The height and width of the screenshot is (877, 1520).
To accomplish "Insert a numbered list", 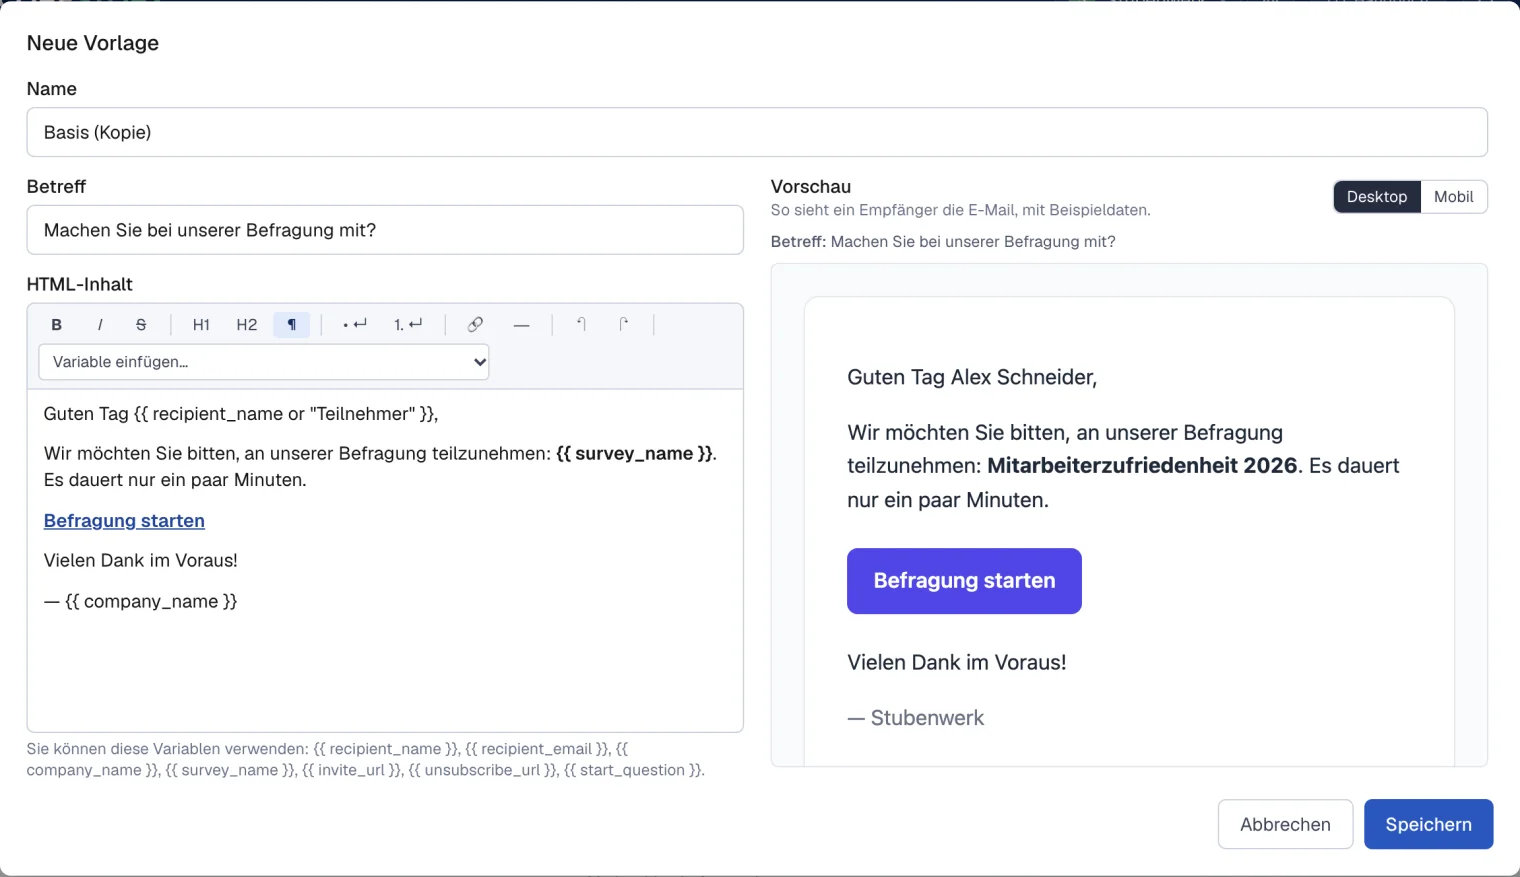I will [408, 325].
